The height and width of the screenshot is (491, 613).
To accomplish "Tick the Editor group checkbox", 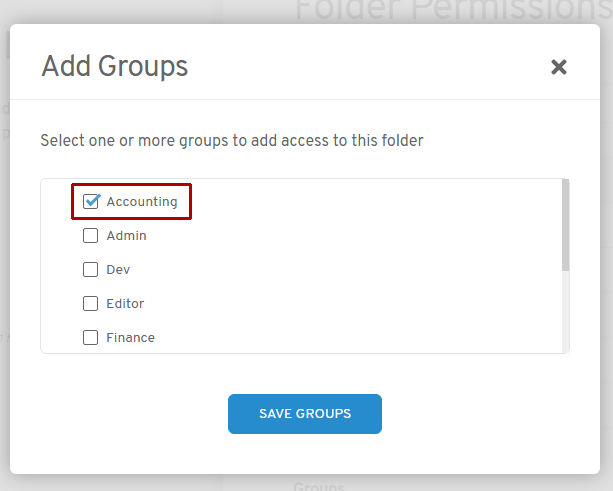I will coord(91,304).
